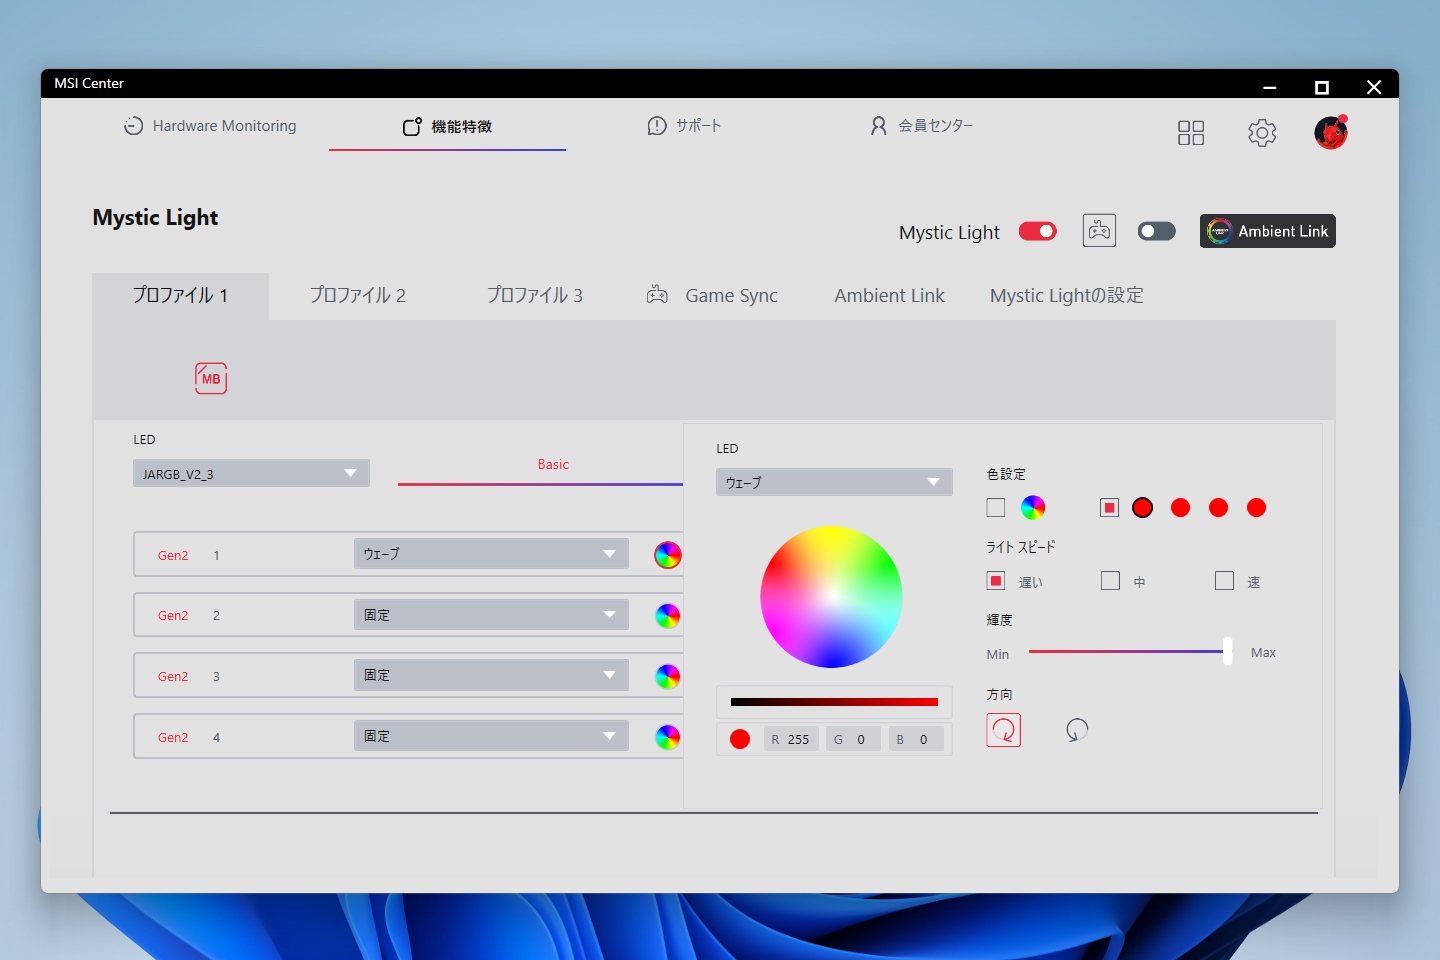Click the 機能特徴 tab icon

point(412,126)
